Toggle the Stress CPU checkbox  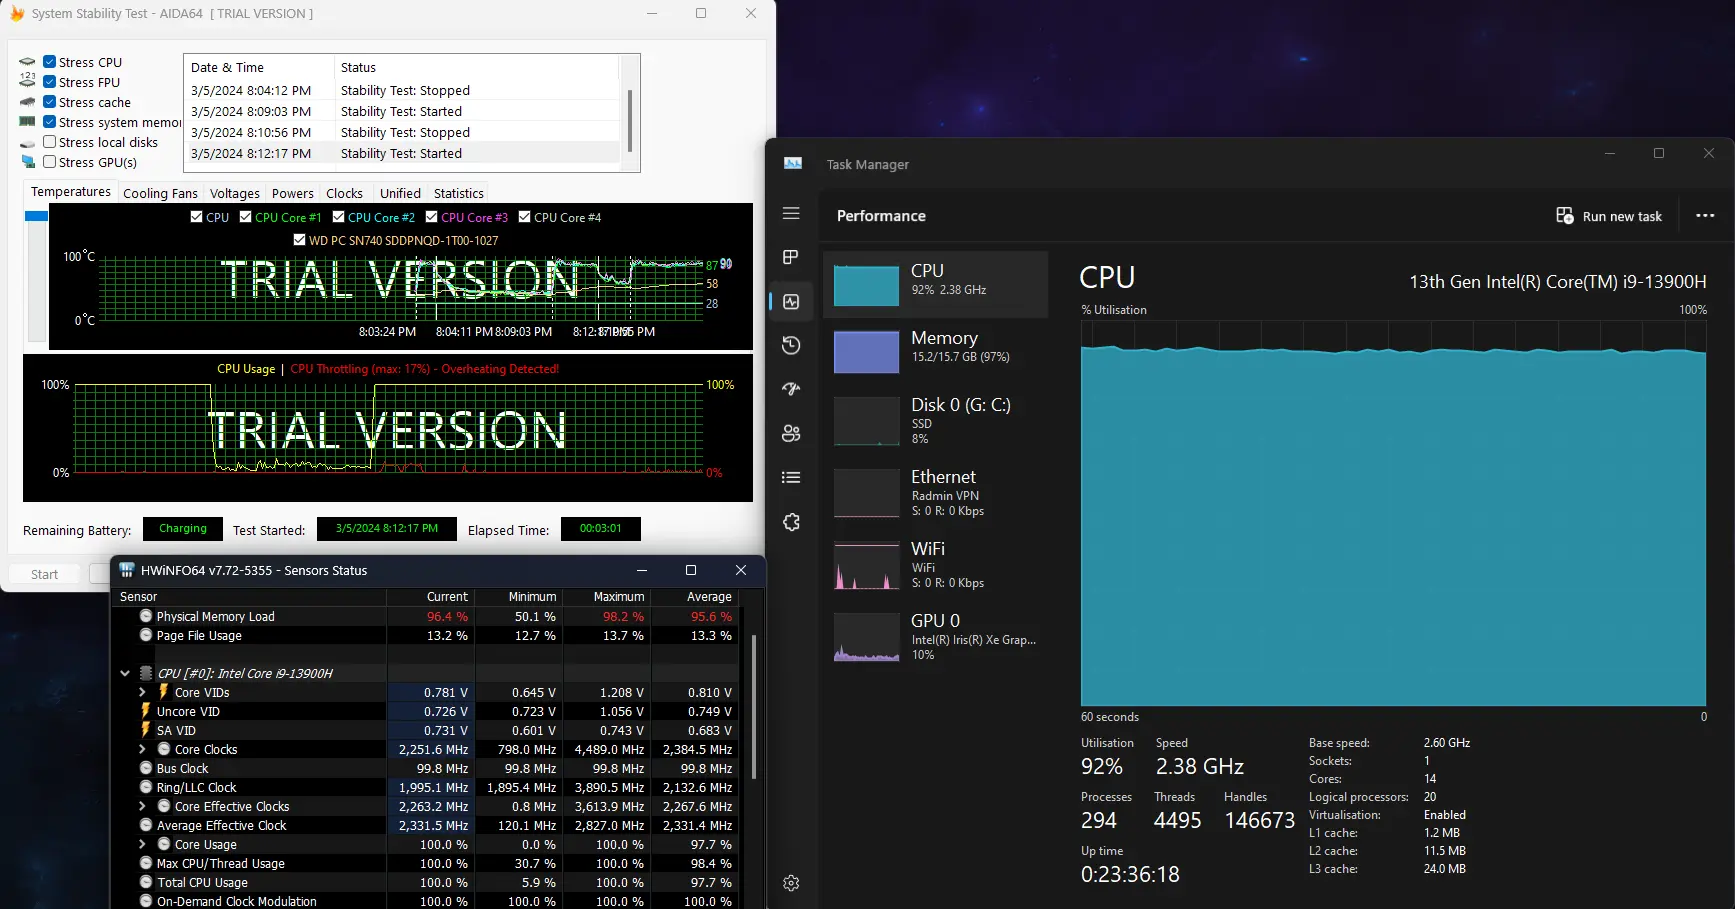click(x=49, y=62)
